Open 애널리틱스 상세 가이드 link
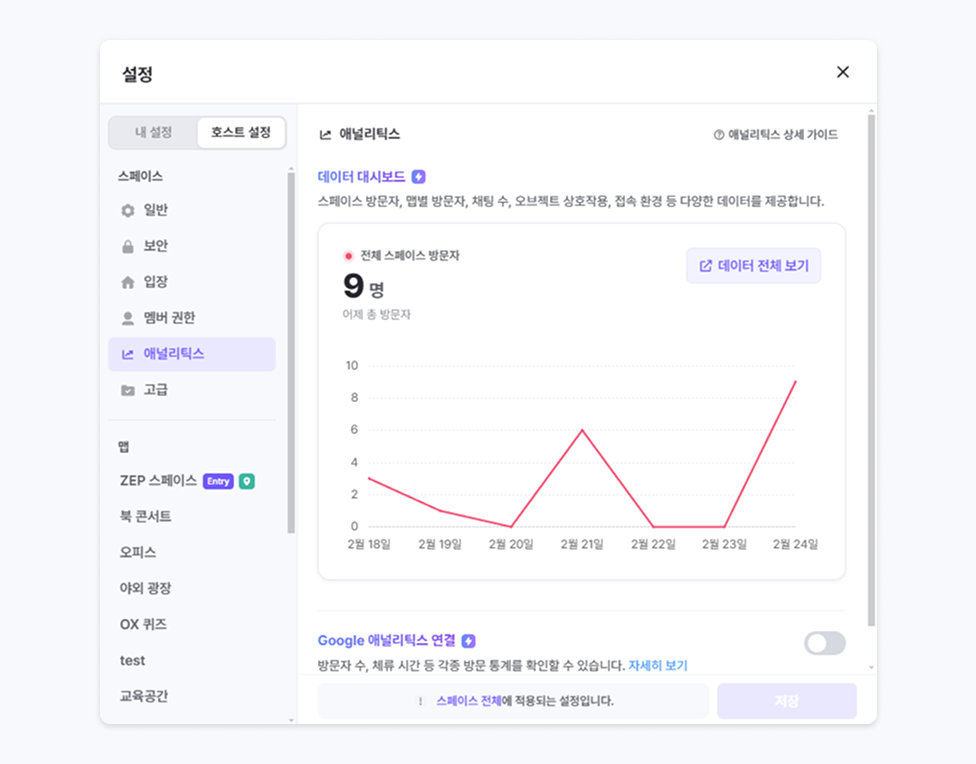 click(775, 135)
